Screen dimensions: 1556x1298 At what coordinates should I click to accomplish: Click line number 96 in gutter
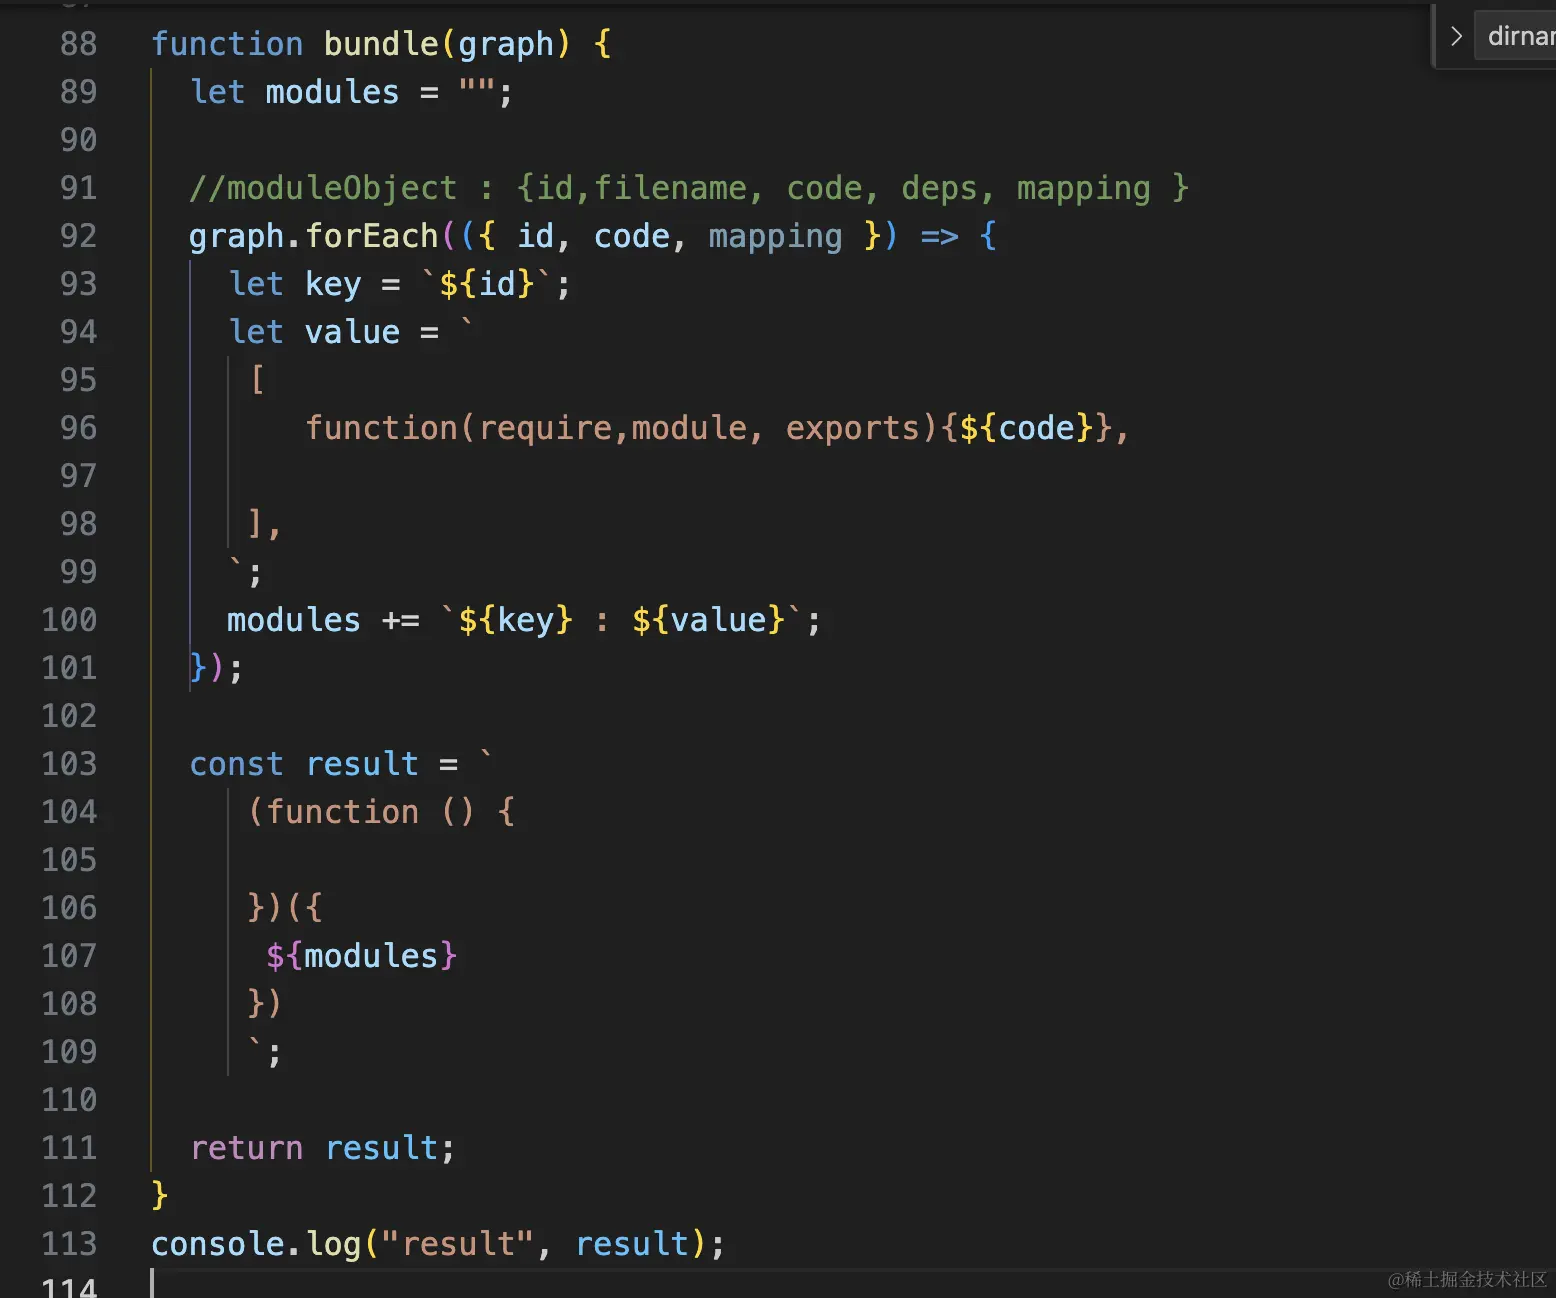pos(79,428)
